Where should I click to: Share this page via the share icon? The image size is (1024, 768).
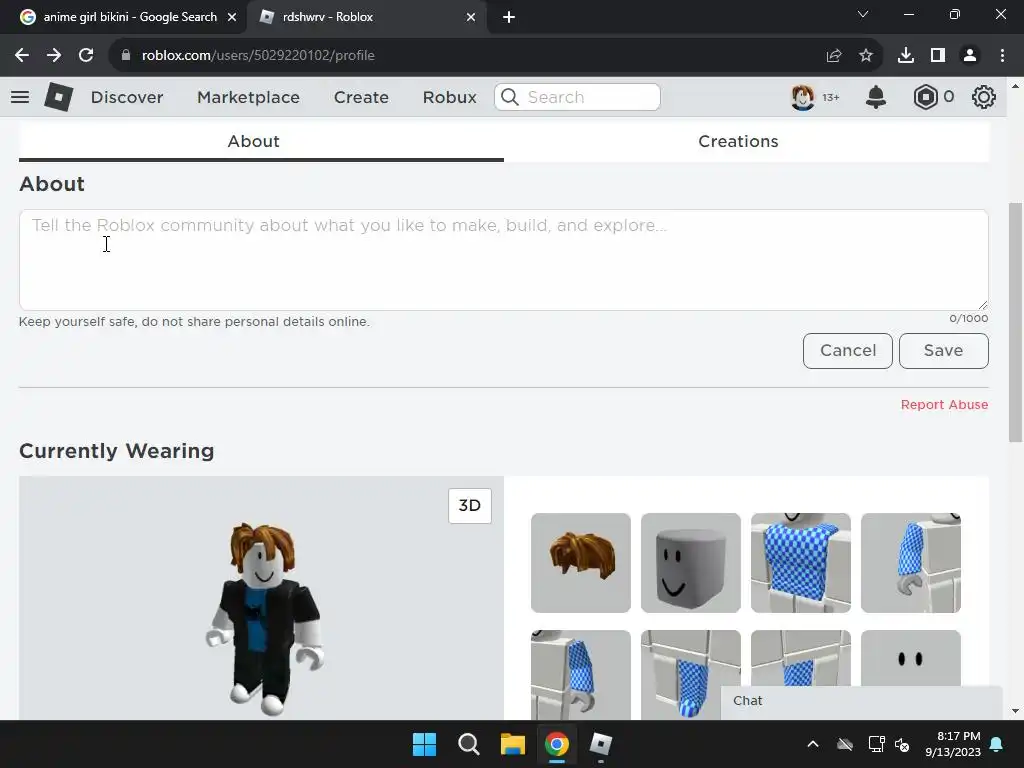tap(834, 56)
